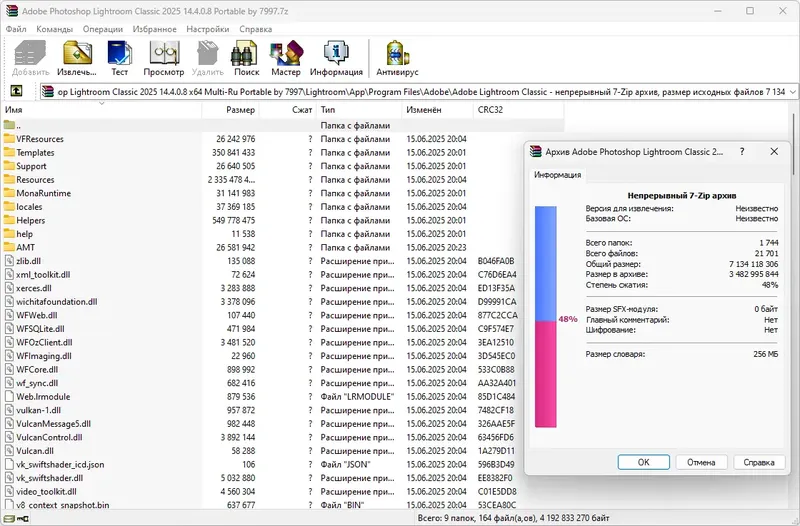This screenshot has height=526, width=800.
Task: Click the Web.lrmodule file icon
Action: [x=9, y=396]
